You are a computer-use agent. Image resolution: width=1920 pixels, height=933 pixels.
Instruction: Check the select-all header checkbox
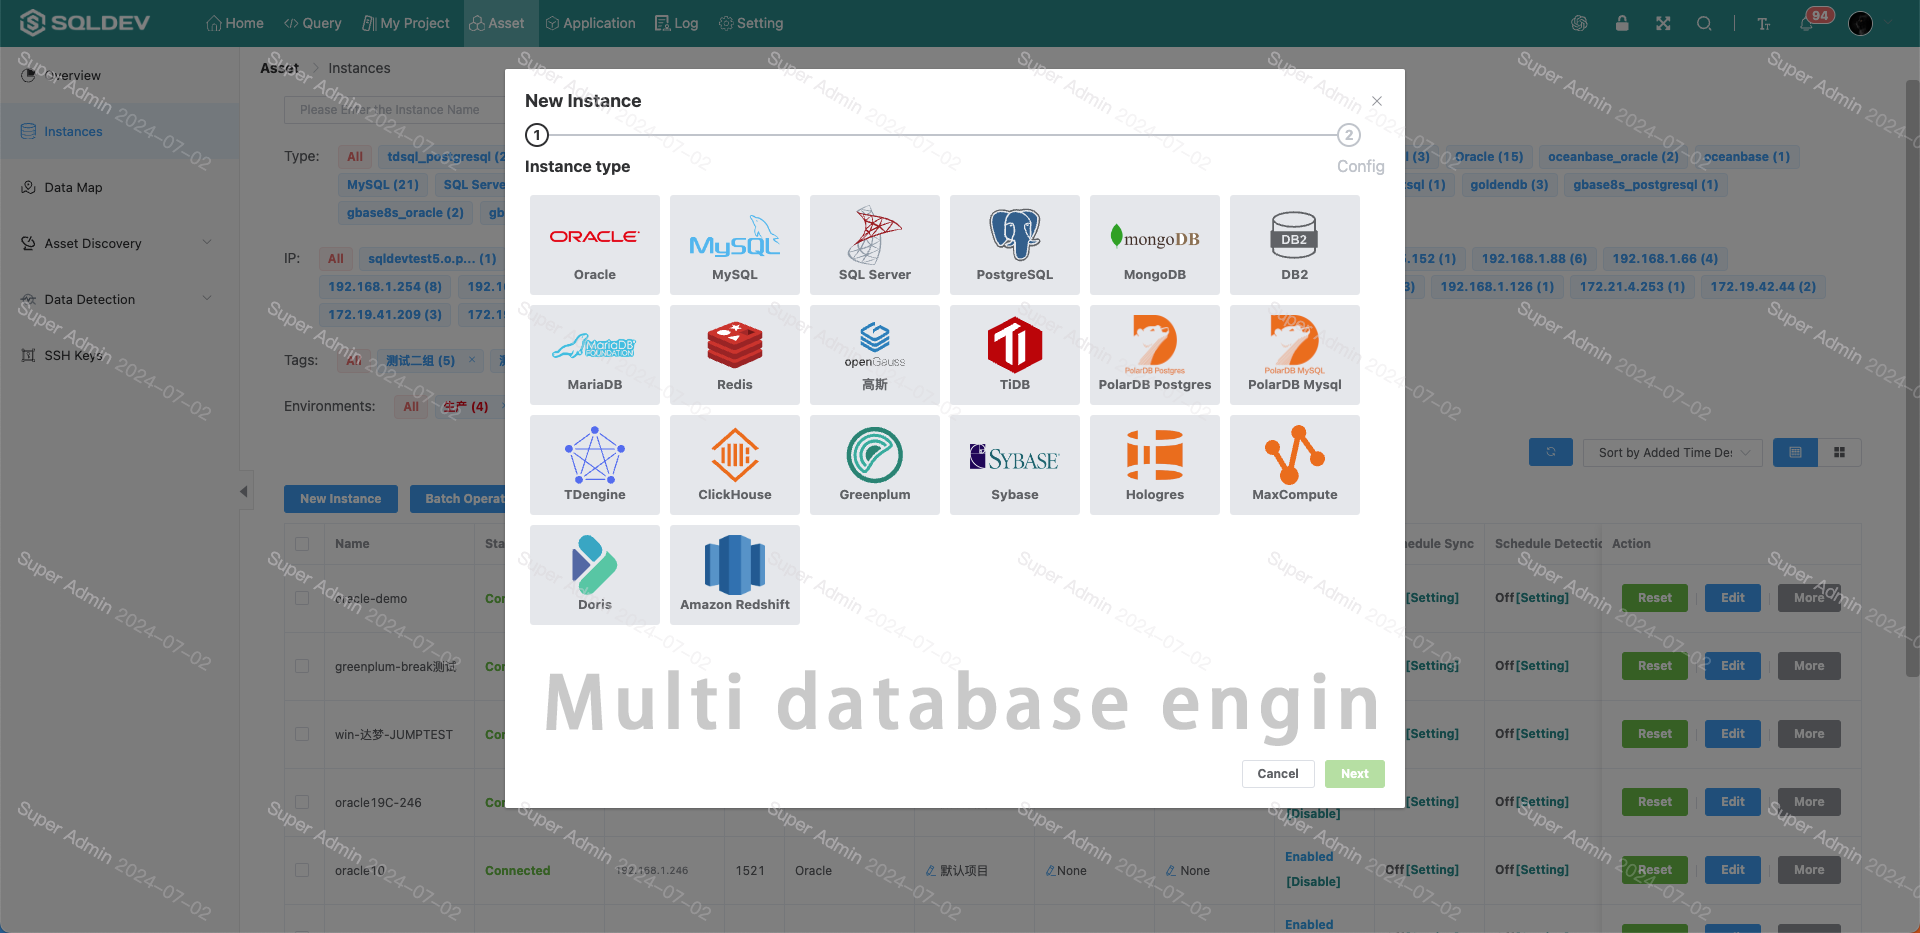coord(302,544)
